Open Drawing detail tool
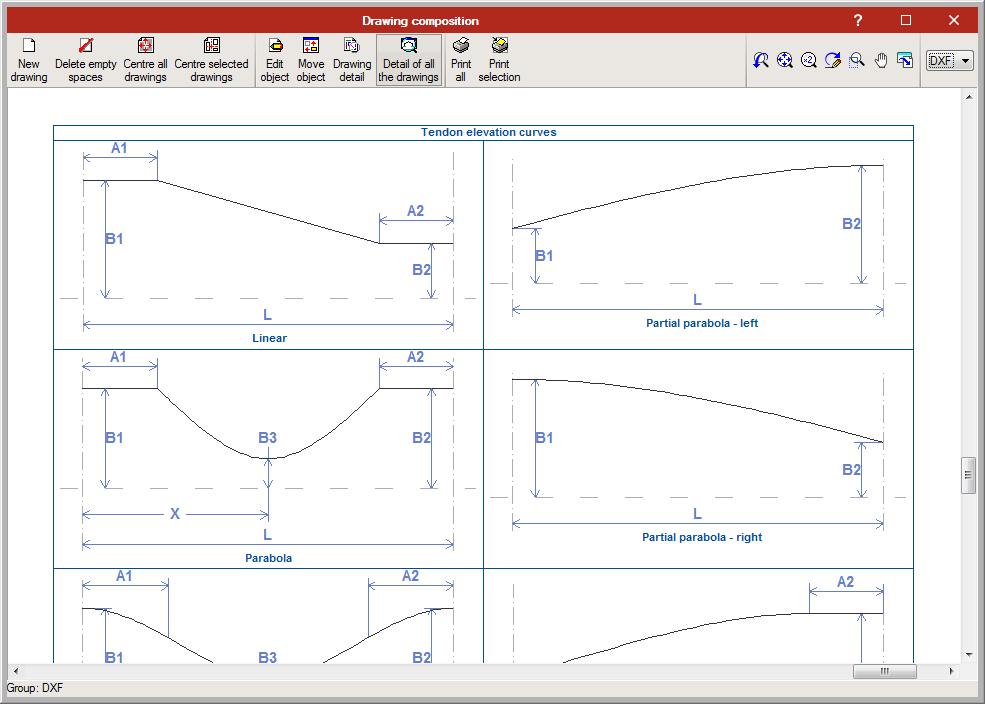Screen dimensions: 985x704 [351, 60]
